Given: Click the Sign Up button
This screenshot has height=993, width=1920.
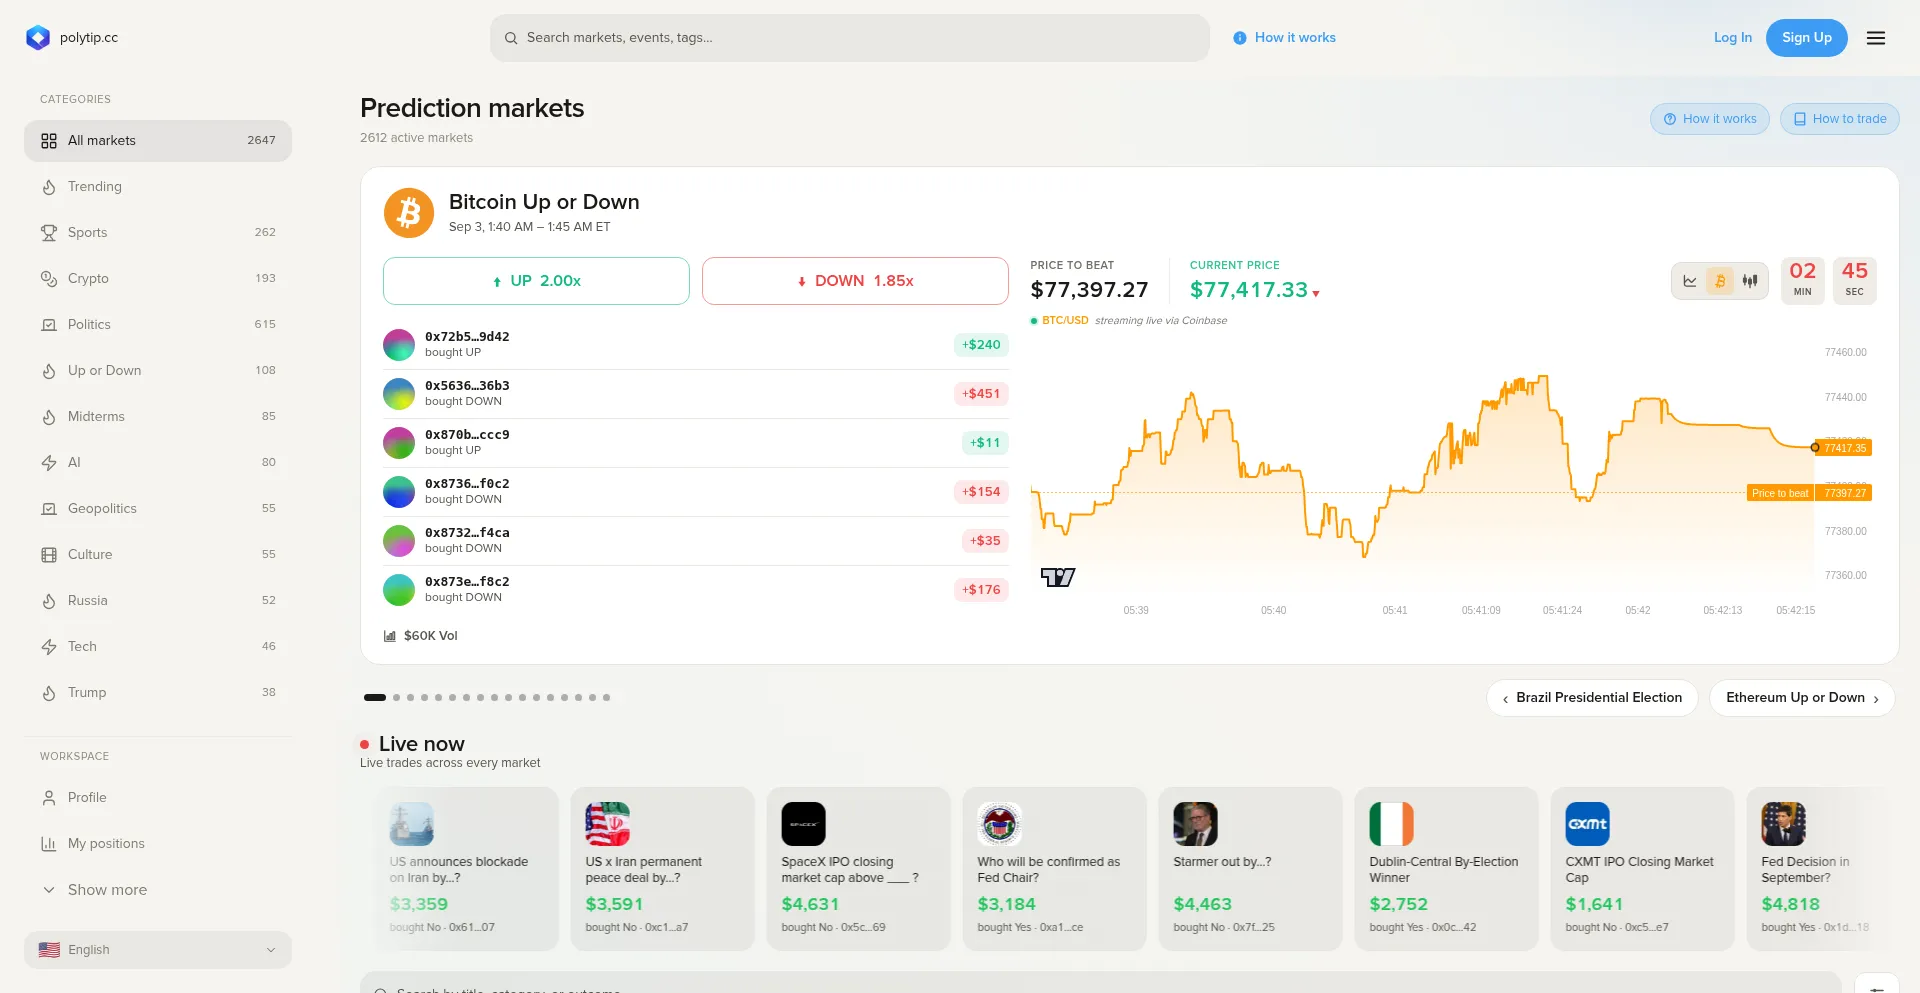Looking at the screenshot, I should [1807, 38].
